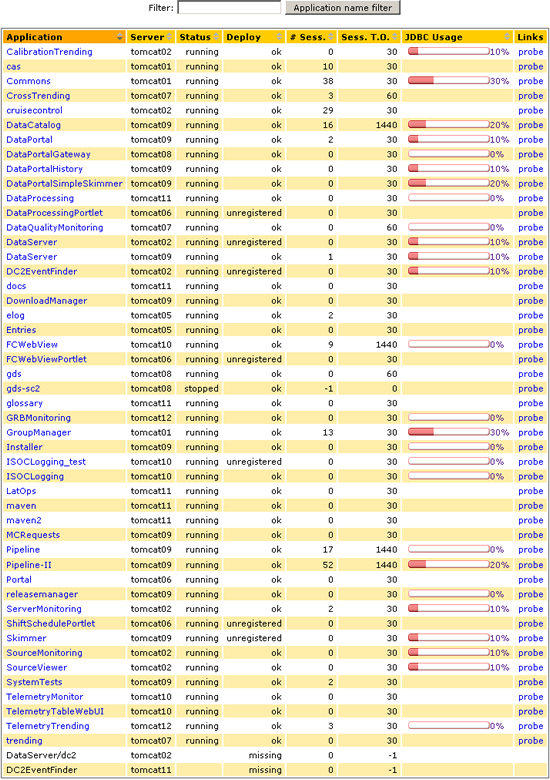This screenshot has width=550, height=780.
Task: Click GroupManager's 30% JDBC usage bar
Action: tap(449, 432)
